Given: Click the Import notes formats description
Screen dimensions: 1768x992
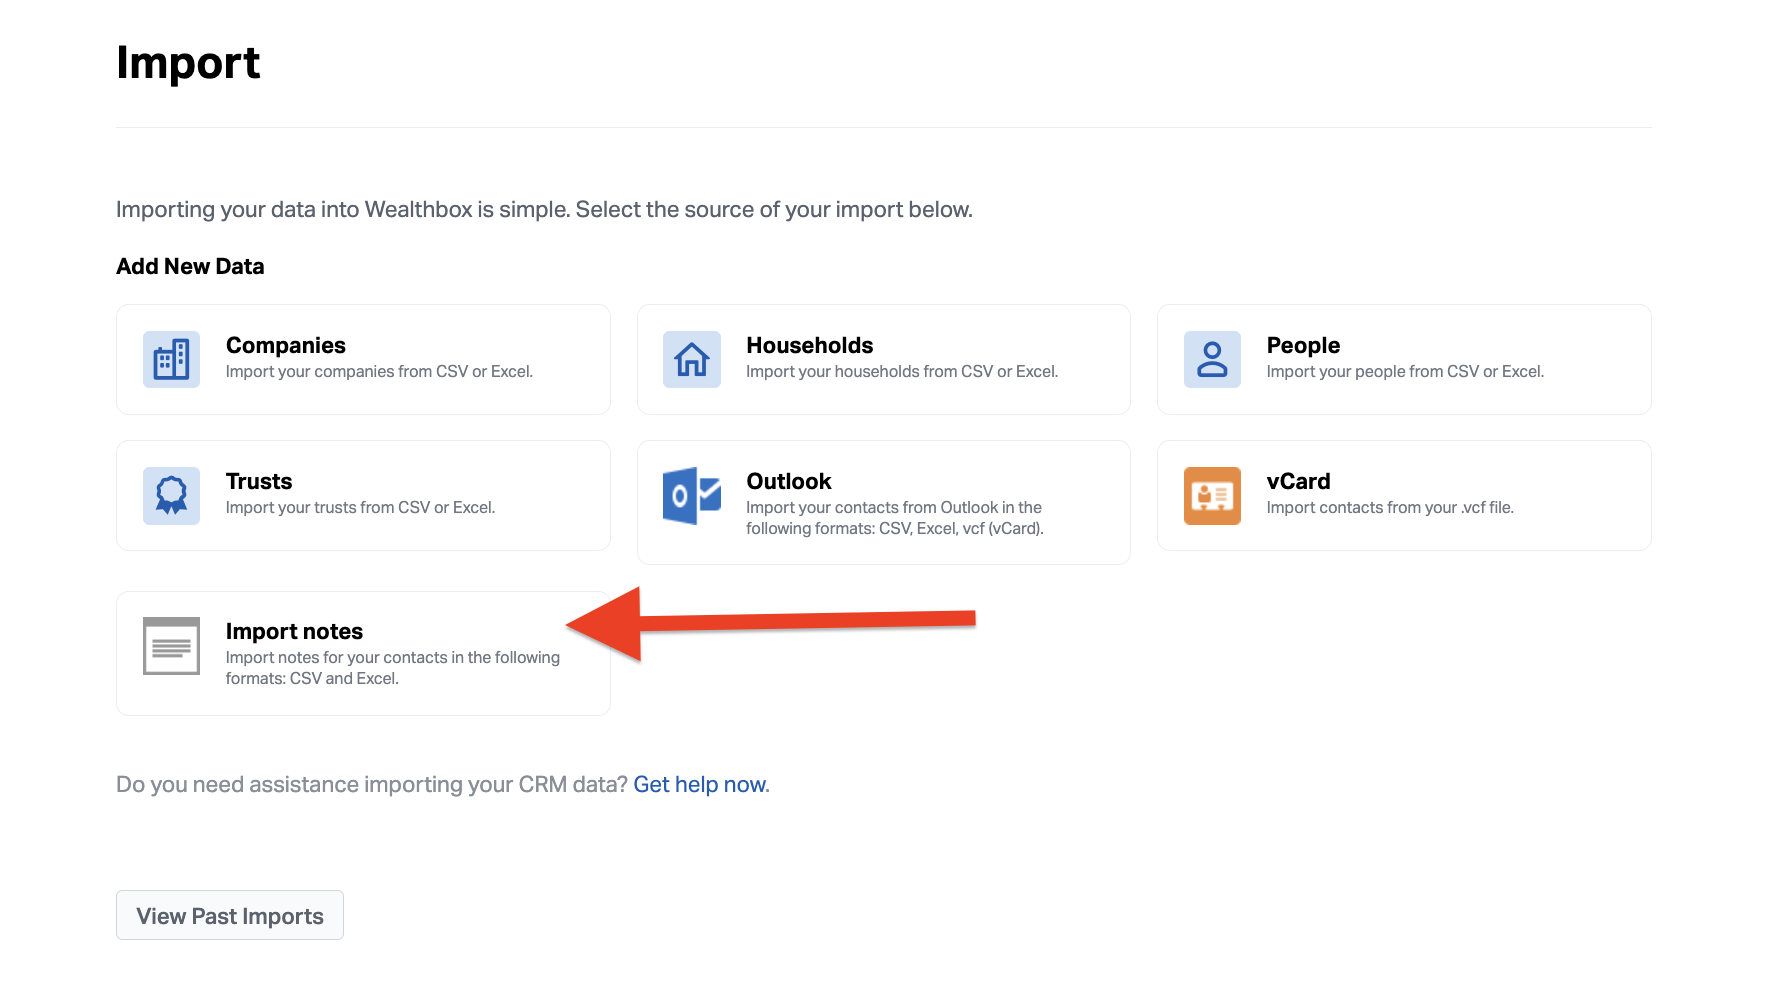Looking at the screenshot, I should click(x=392, y=668).
